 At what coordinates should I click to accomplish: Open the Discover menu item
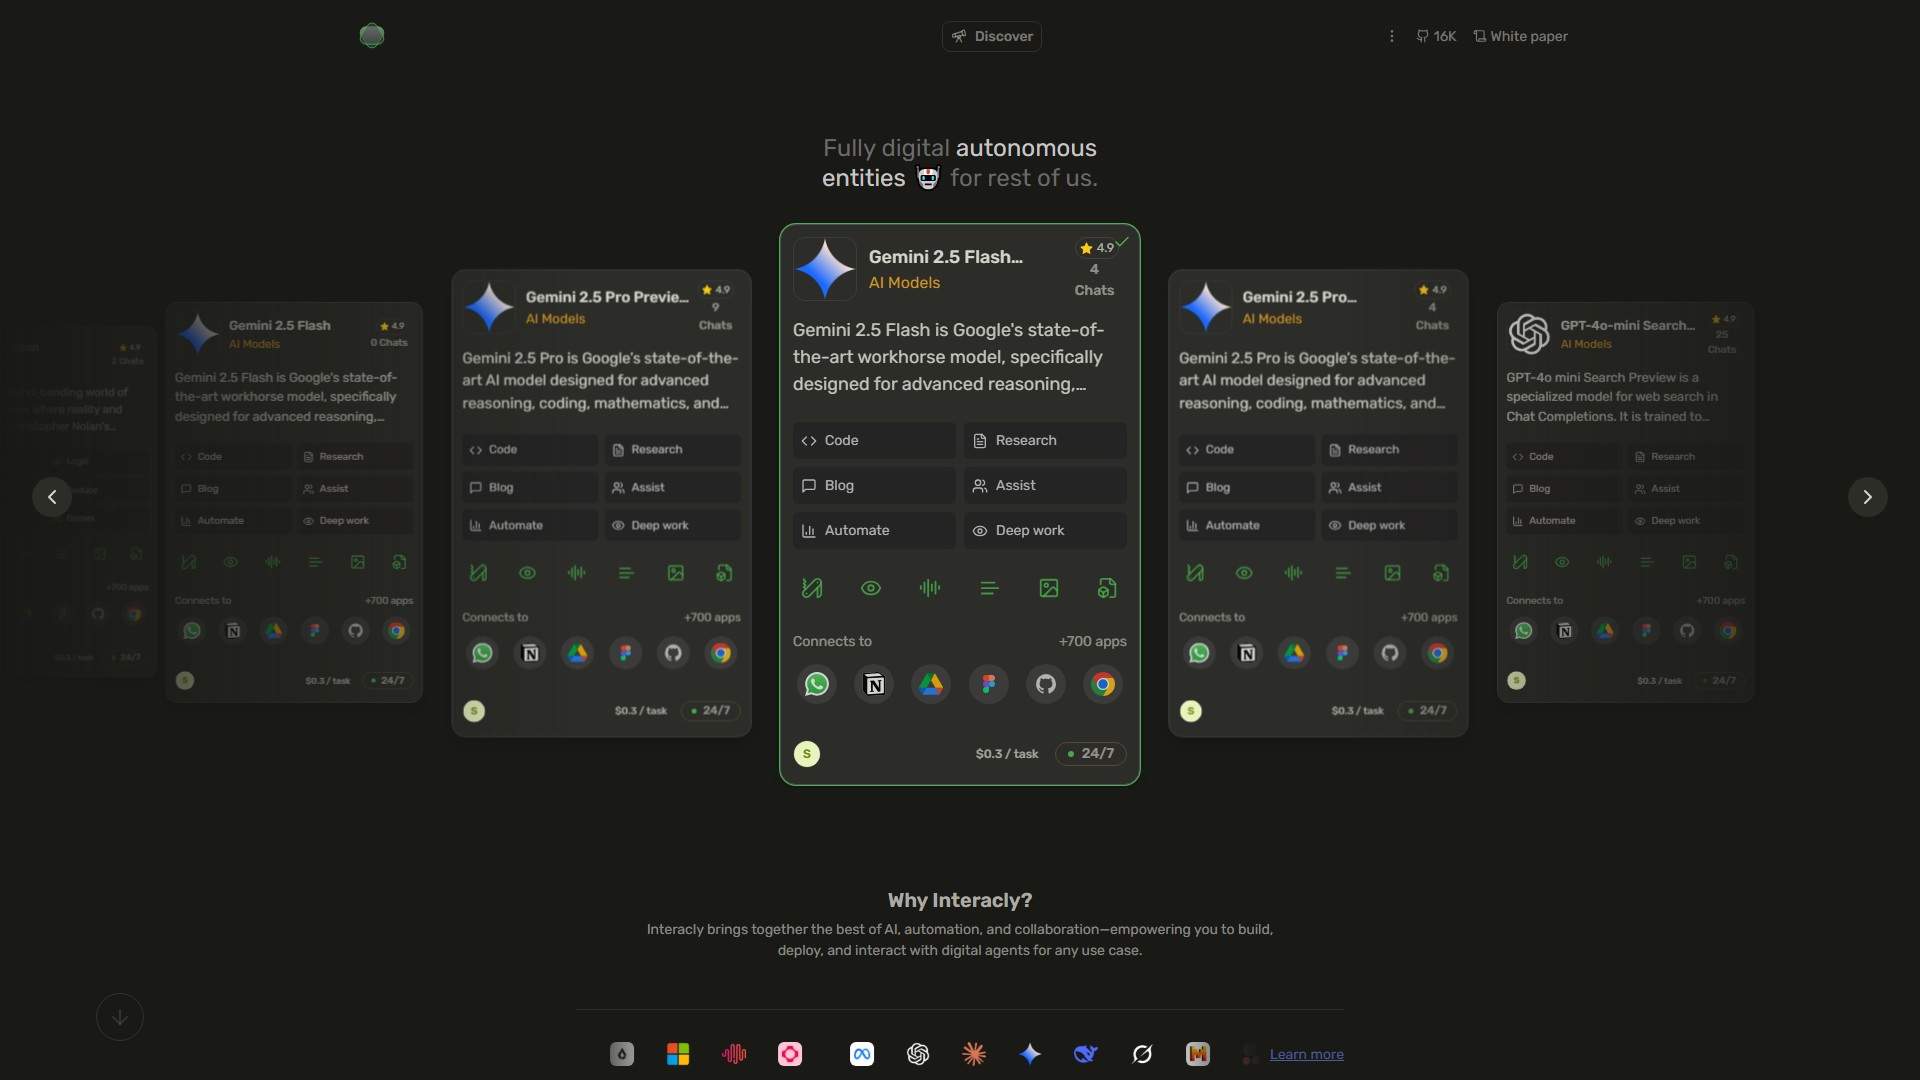pos(991,36)
